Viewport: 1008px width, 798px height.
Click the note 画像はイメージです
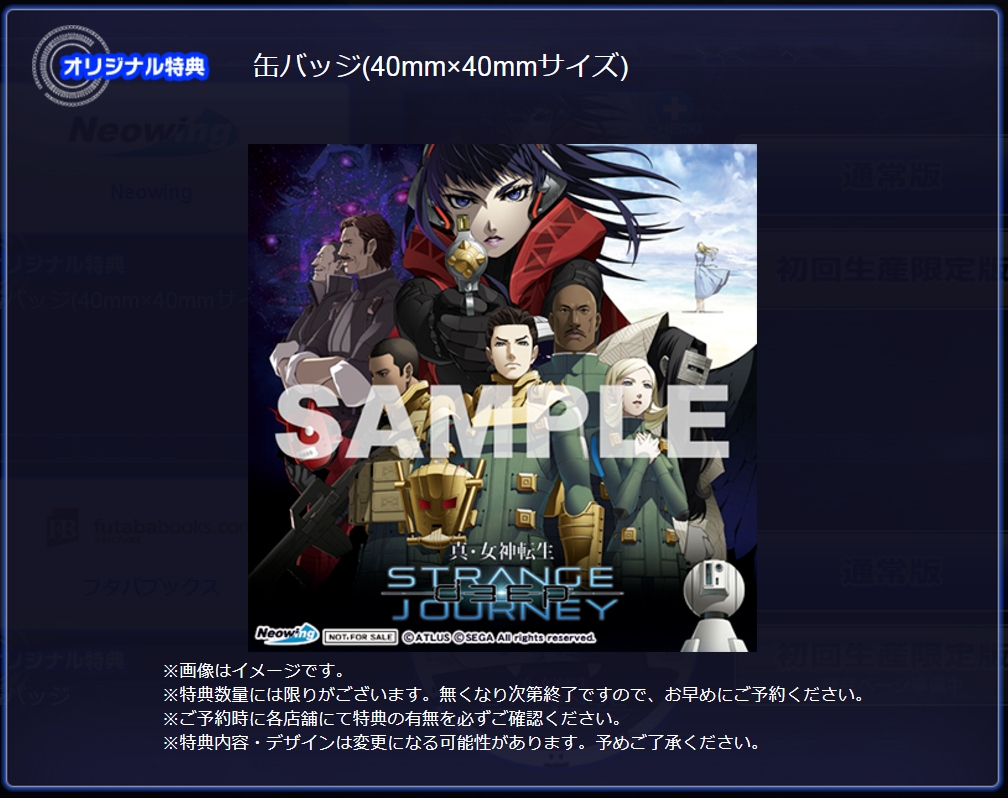253,670
